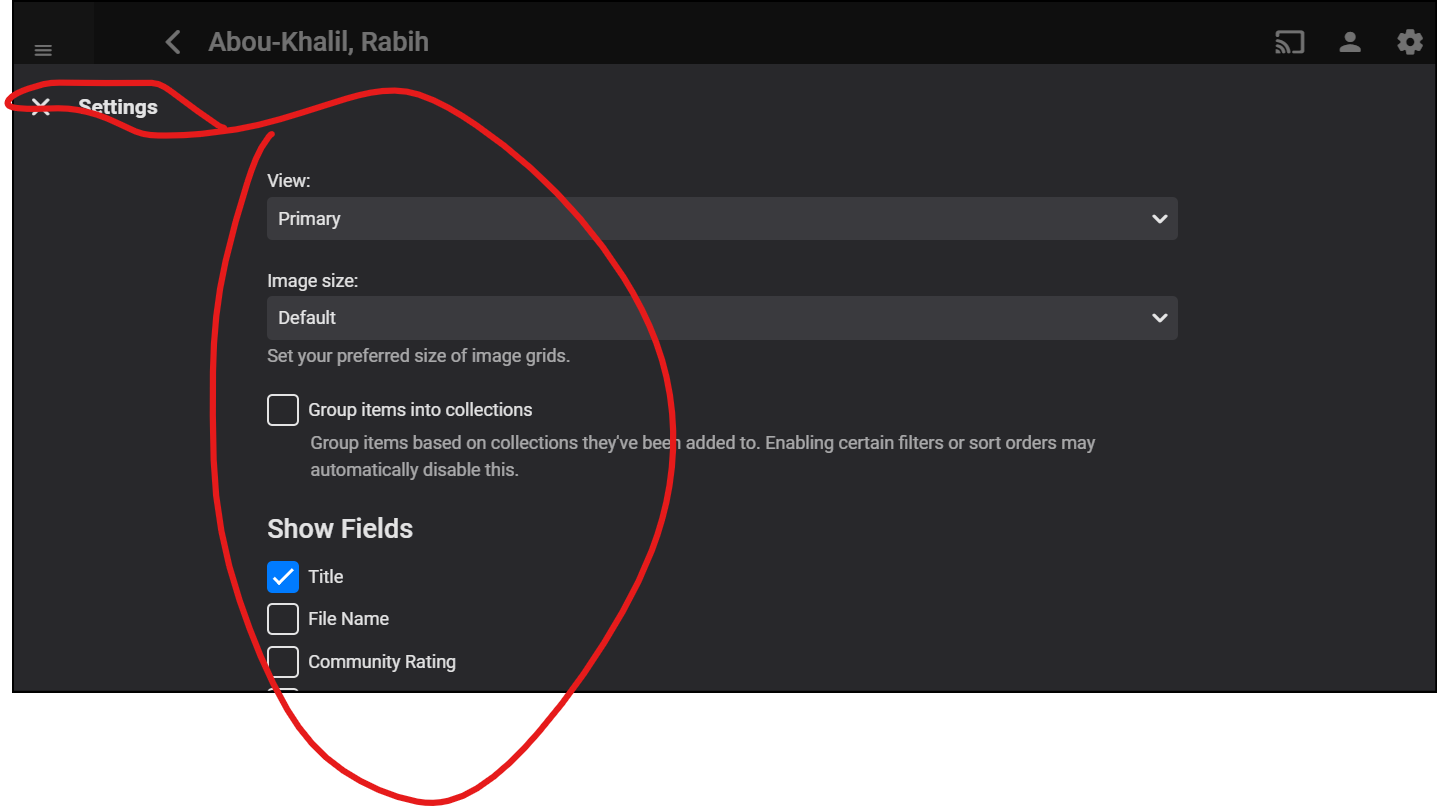Click the 'Abou-Khalil, Rabih' page title
The image size is (1437, 809).
pos(318,42)
